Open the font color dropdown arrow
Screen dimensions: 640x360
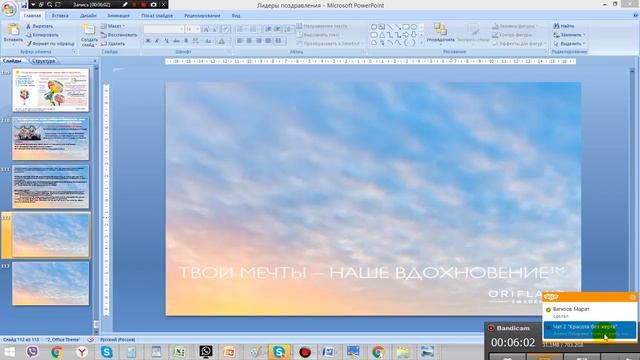tap(228, 41)
